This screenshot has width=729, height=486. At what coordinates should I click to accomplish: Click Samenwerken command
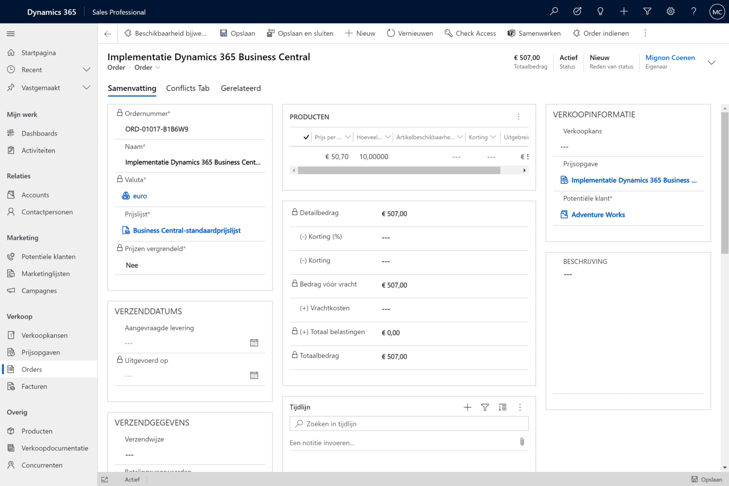pos(534,33)
